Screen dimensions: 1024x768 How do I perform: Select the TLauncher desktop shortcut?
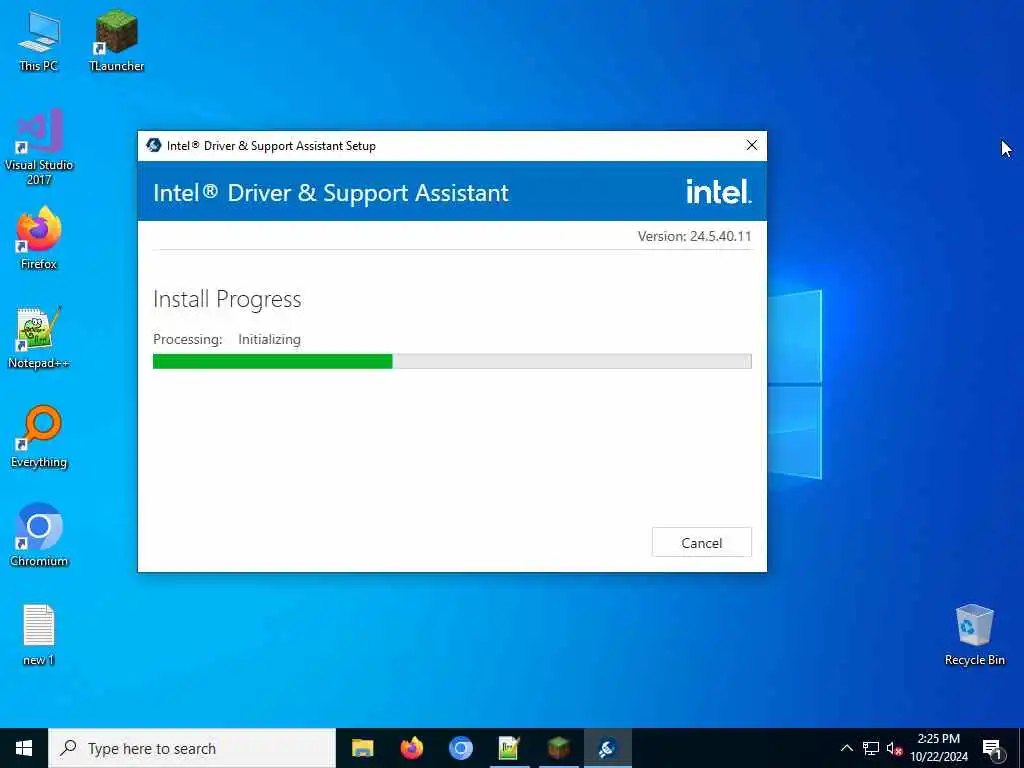[x=116, y=40]
